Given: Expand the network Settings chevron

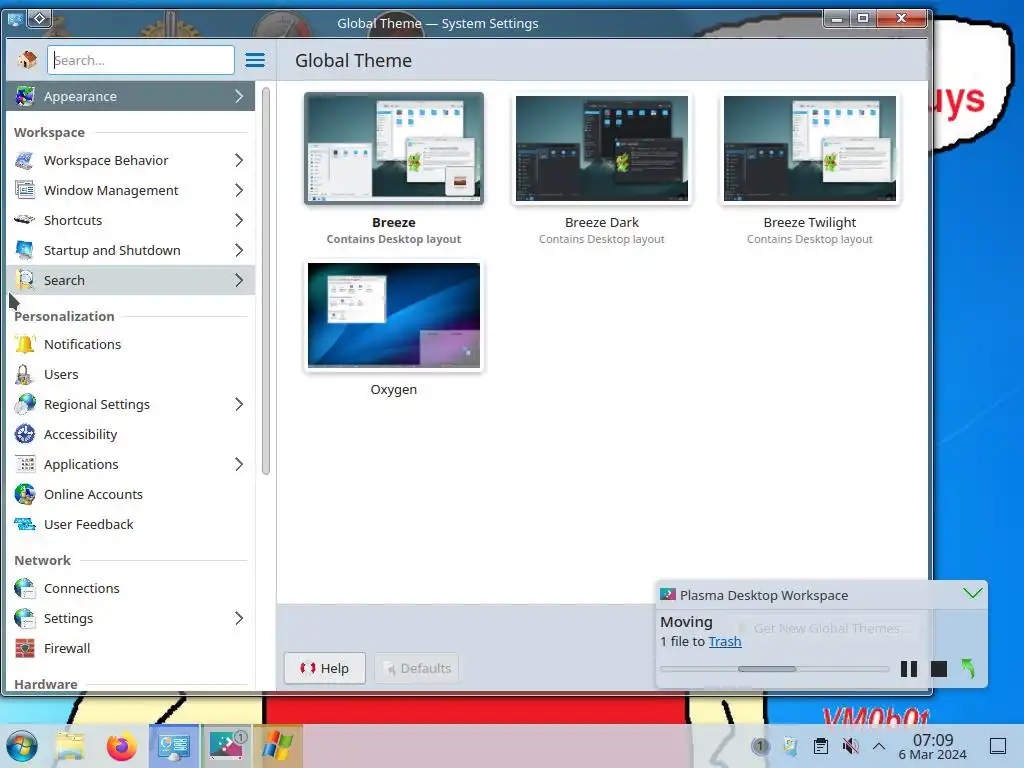Looking at the screenshot, I should (x=239, y=618).
